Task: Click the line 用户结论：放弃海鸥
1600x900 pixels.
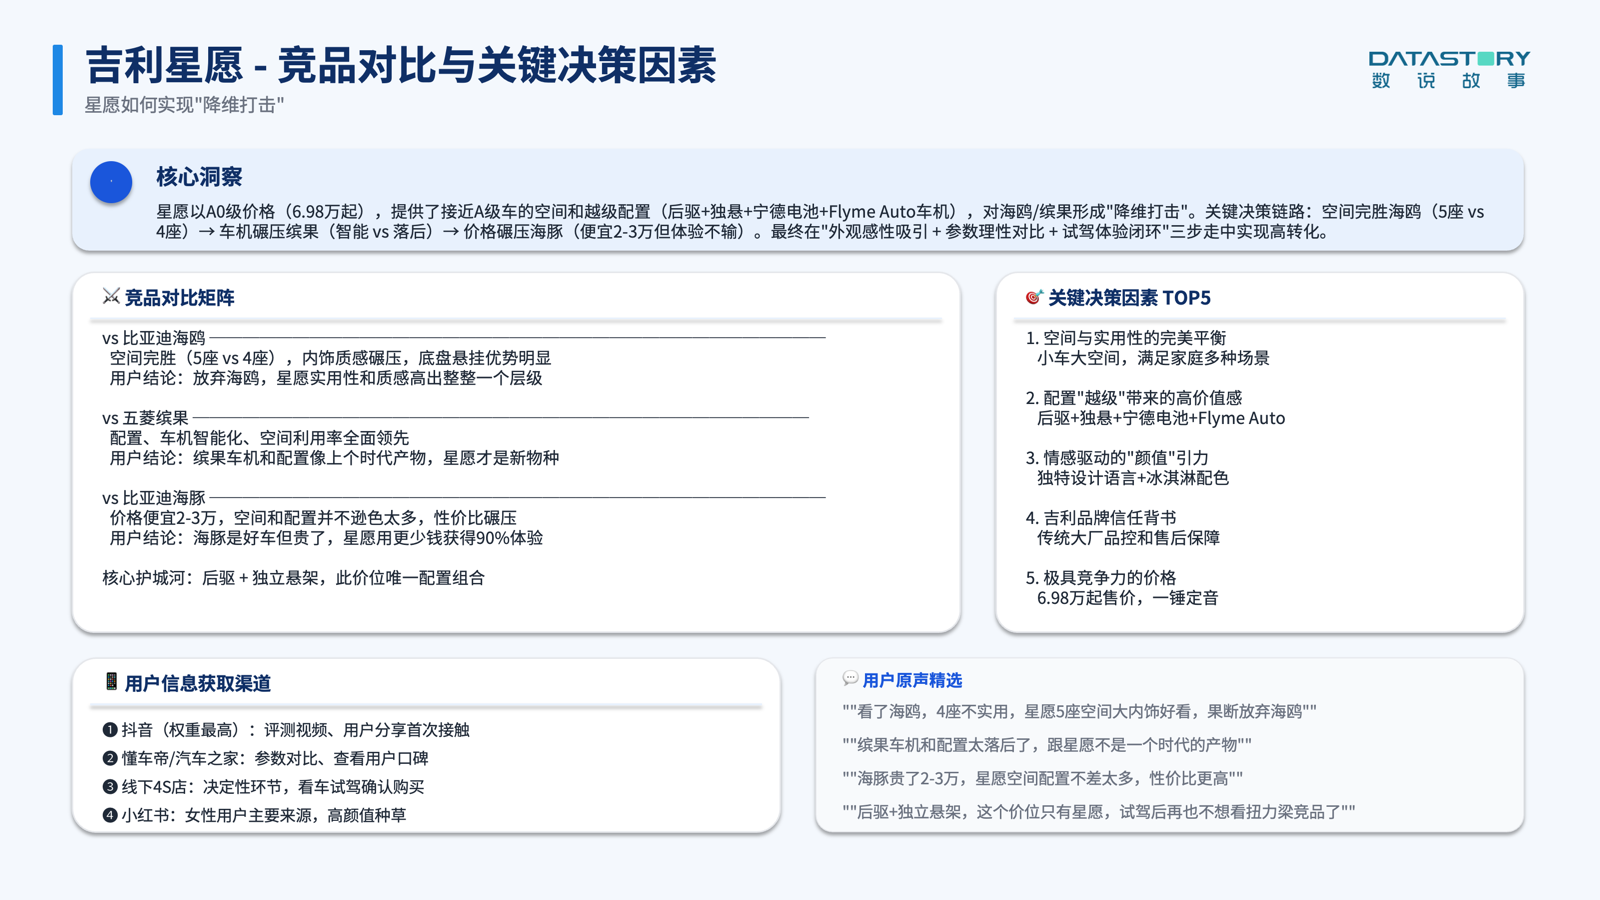Action: click(x=326, y=378)
